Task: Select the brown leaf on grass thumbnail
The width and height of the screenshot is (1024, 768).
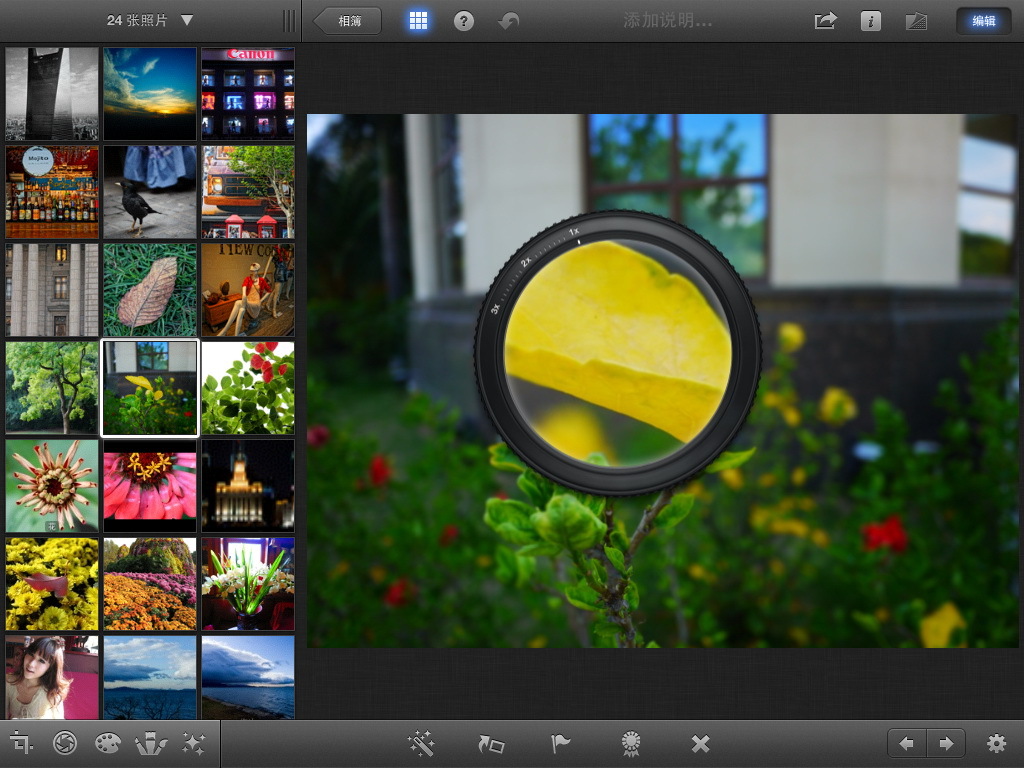Action: coord(150,290)
